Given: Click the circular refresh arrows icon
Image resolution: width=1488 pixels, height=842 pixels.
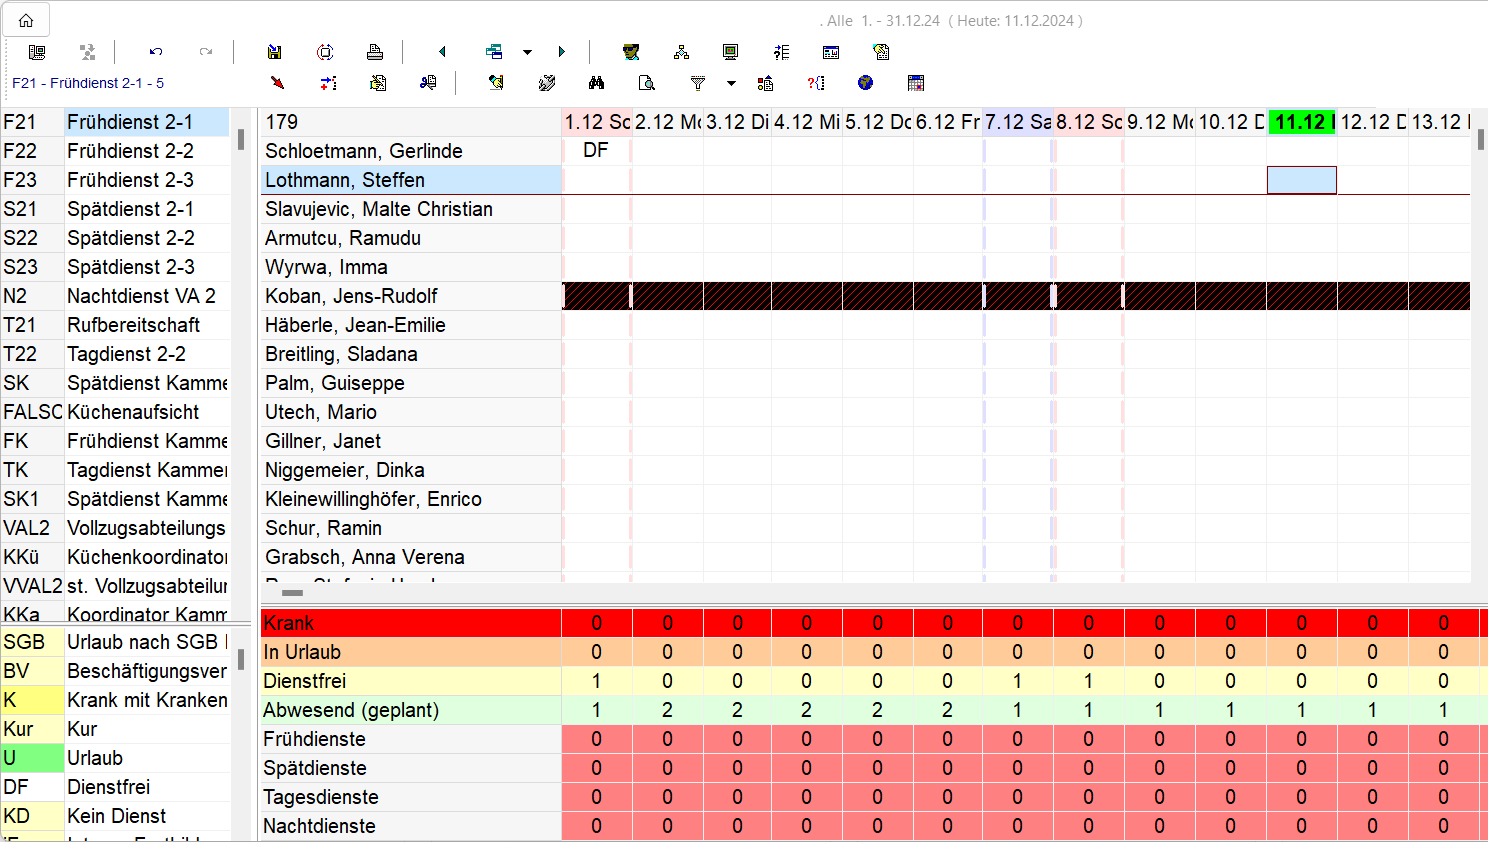Looking at the screenshot, I should [325, 52].
